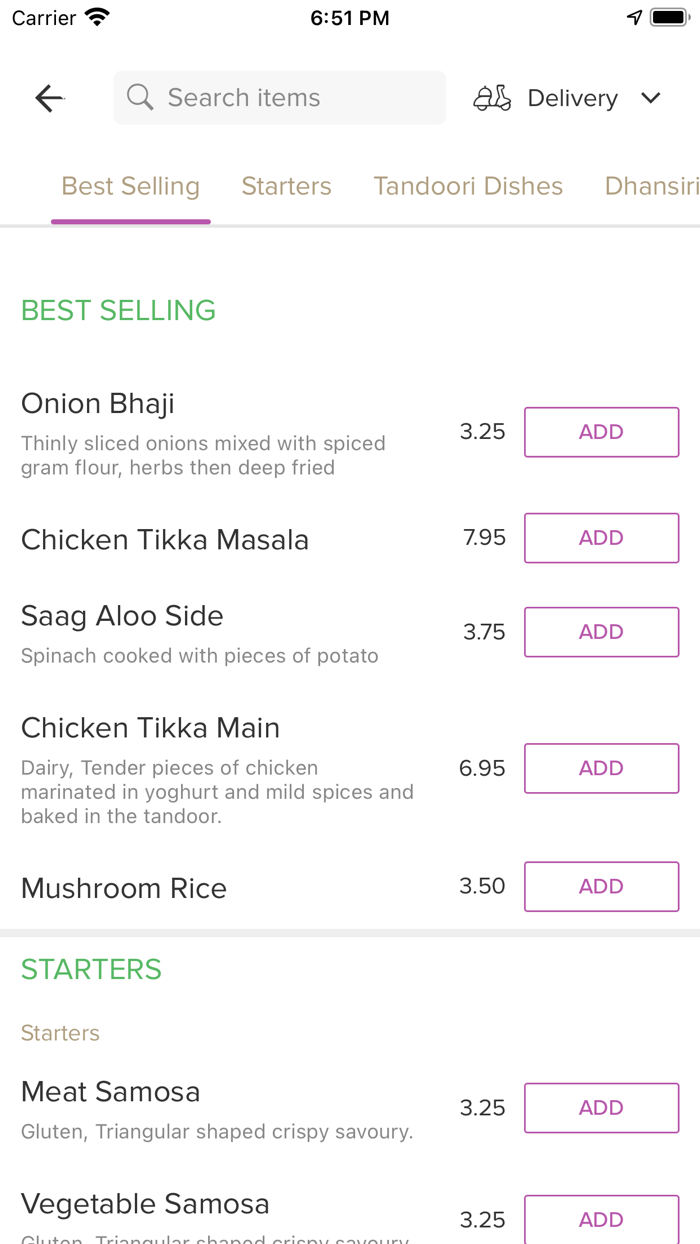Add Saag Aloo Side to order

coord(601,632)
